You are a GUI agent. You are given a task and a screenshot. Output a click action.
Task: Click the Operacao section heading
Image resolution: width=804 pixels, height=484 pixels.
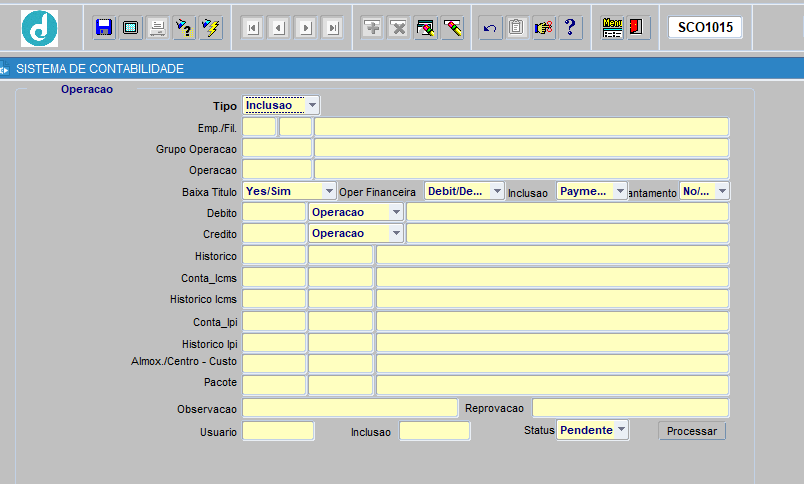pyautogui.click(x=87, y=89)
